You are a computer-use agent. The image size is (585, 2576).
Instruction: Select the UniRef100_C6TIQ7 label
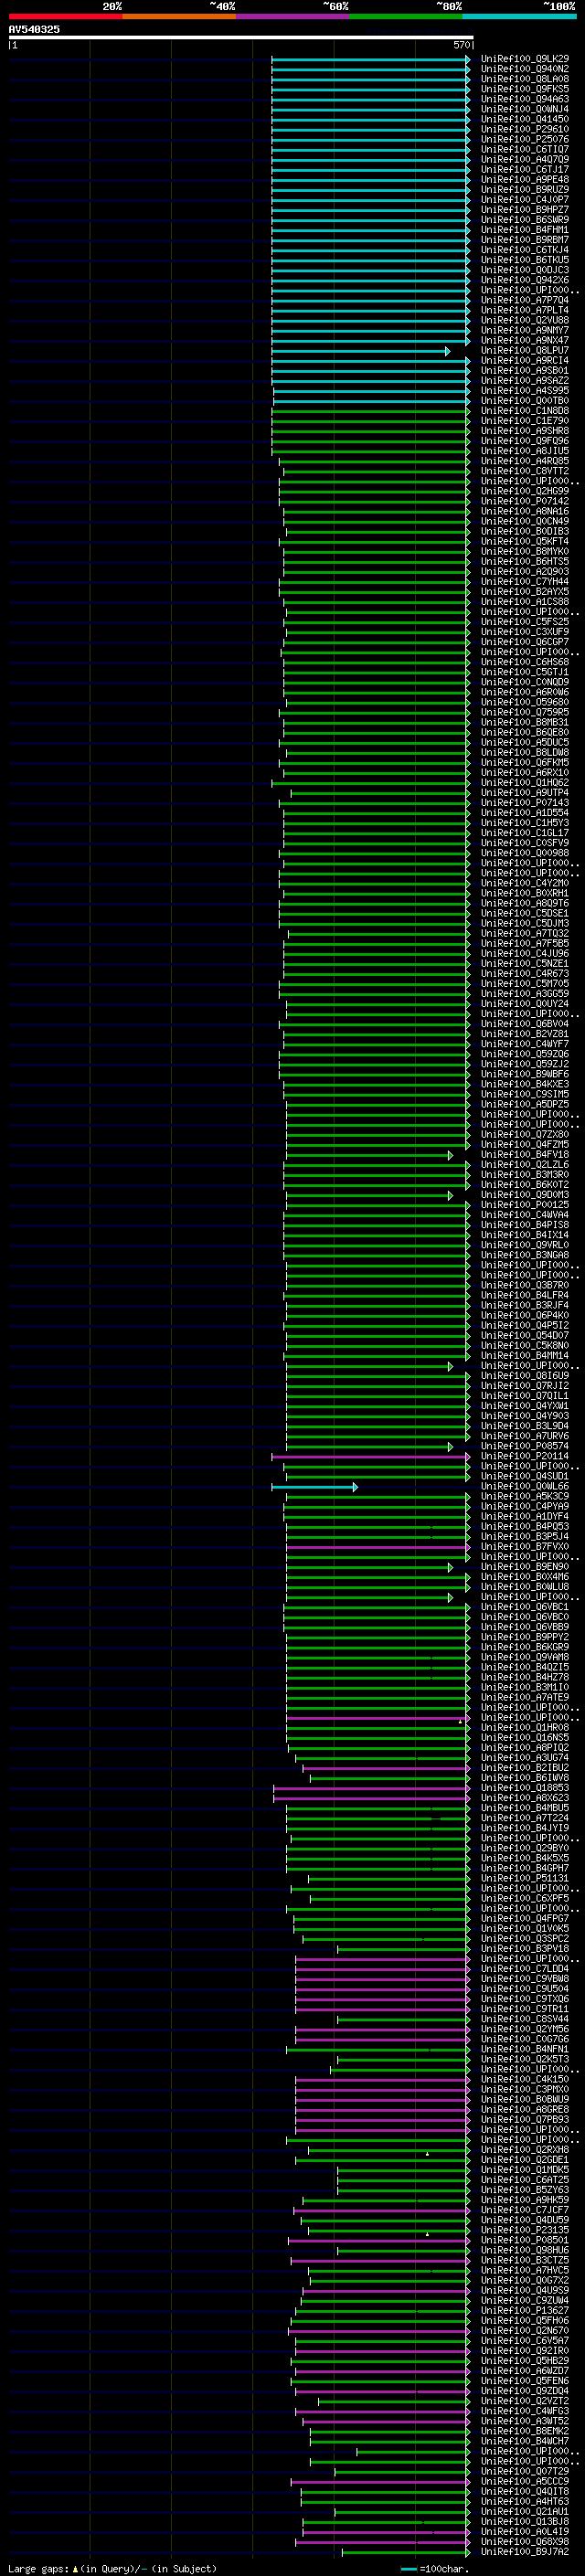(524, 149)
